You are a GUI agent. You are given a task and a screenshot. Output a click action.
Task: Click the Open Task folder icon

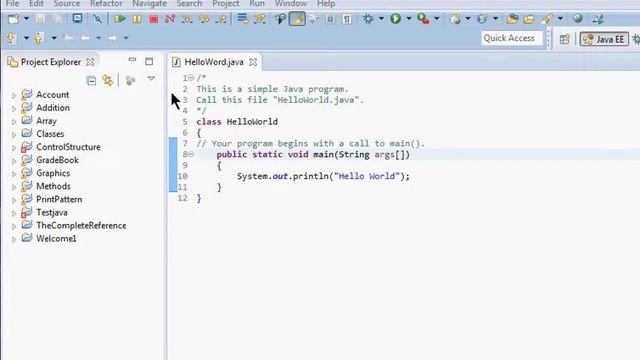pyautogui.click(x=529, y=19)
